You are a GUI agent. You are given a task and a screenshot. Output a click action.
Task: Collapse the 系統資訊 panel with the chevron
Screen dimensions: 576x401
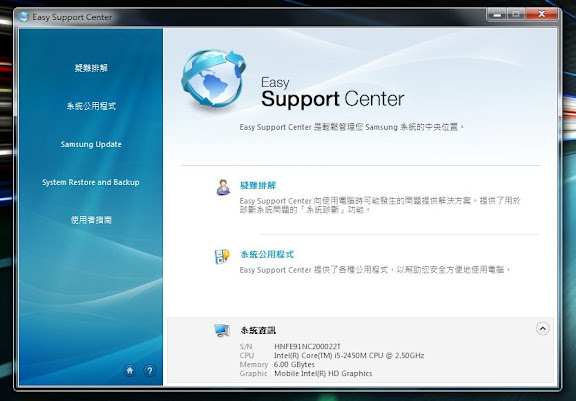tap(543, 328)
